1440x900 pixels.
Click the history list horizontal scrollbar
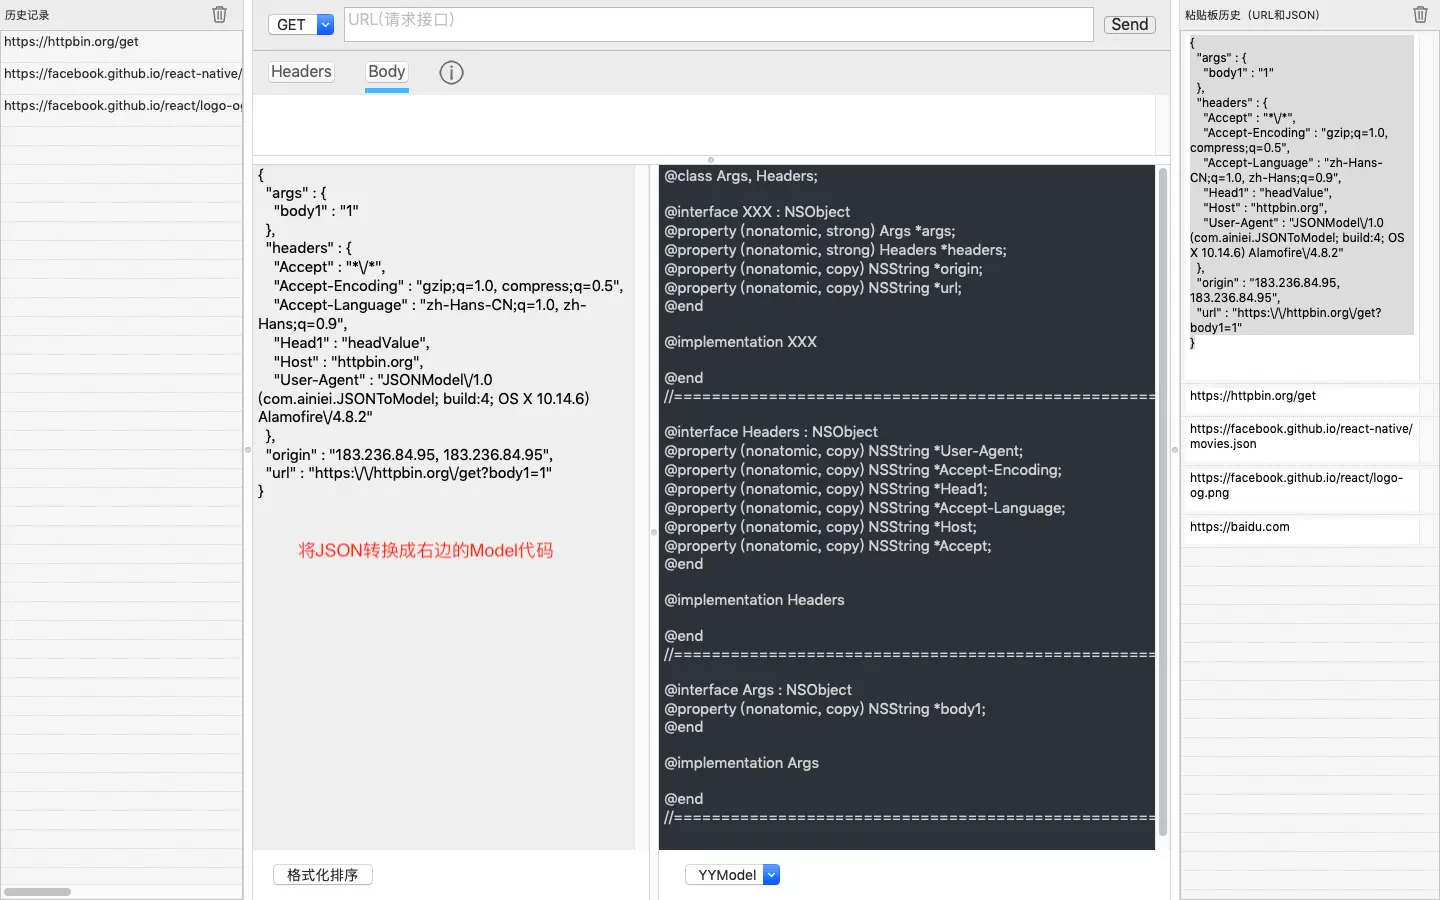click(38, 892)
